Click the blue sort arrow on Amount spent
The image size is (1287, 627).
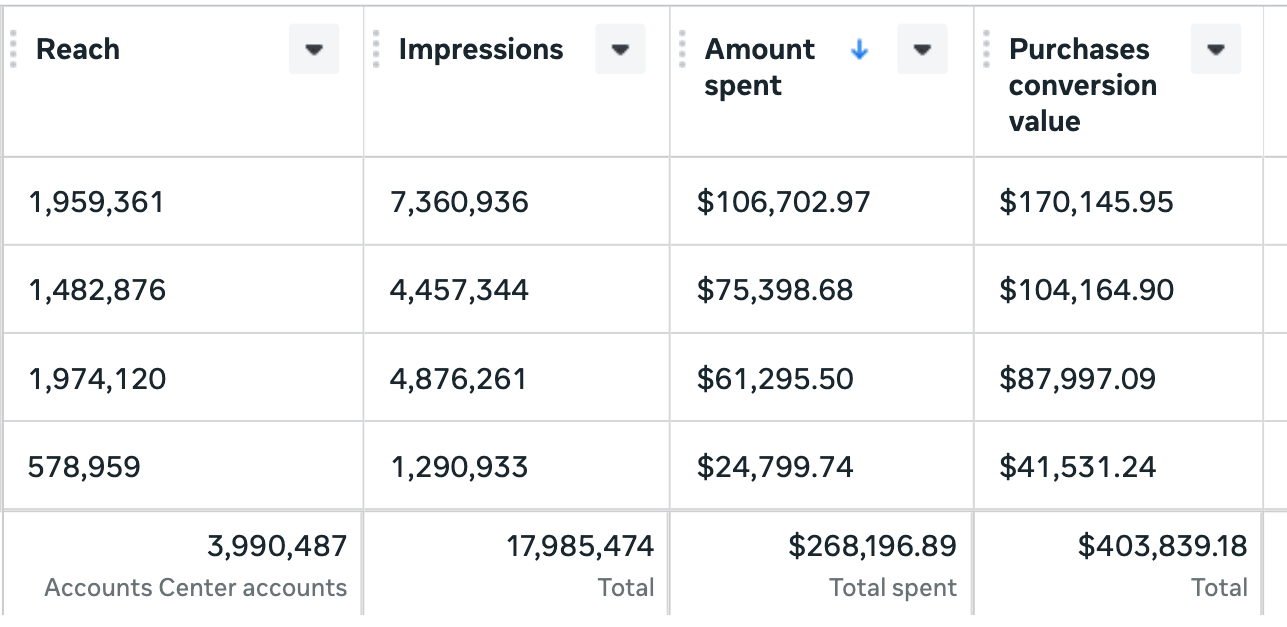(x=859, y=50)
